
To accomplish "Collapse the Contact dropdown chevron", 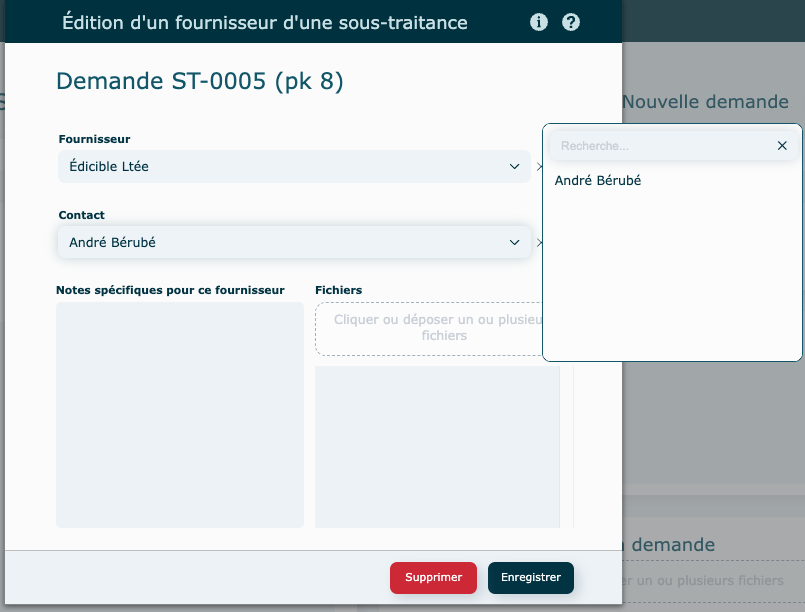I will coord(515,242).
